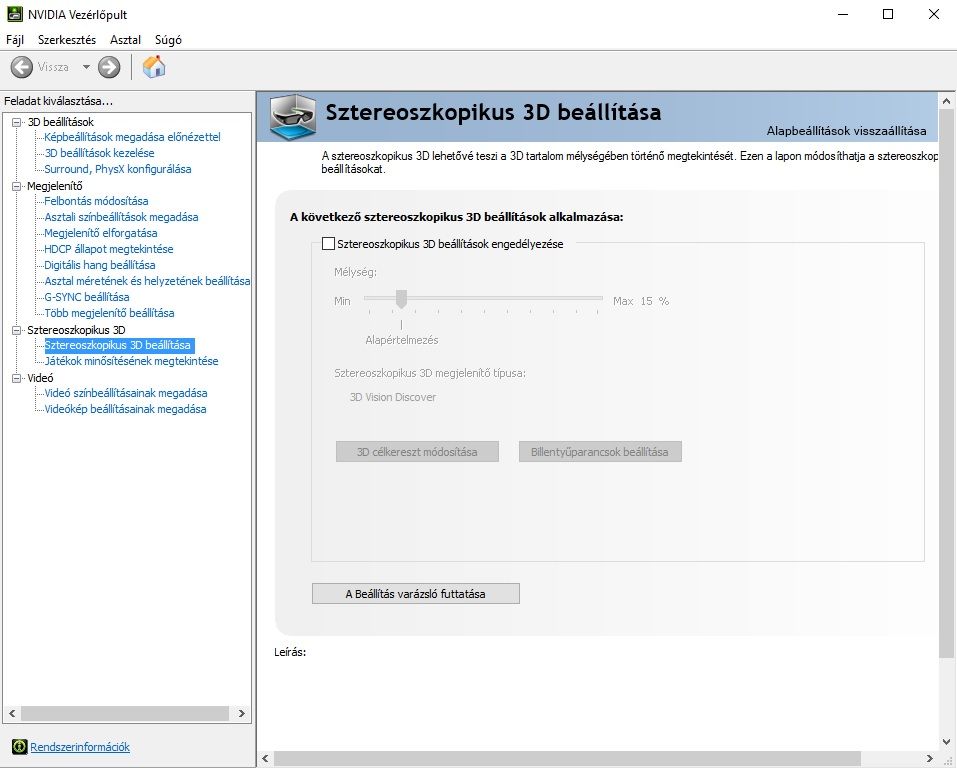Select HDCP állapot megtekintése

click(109, 249)
